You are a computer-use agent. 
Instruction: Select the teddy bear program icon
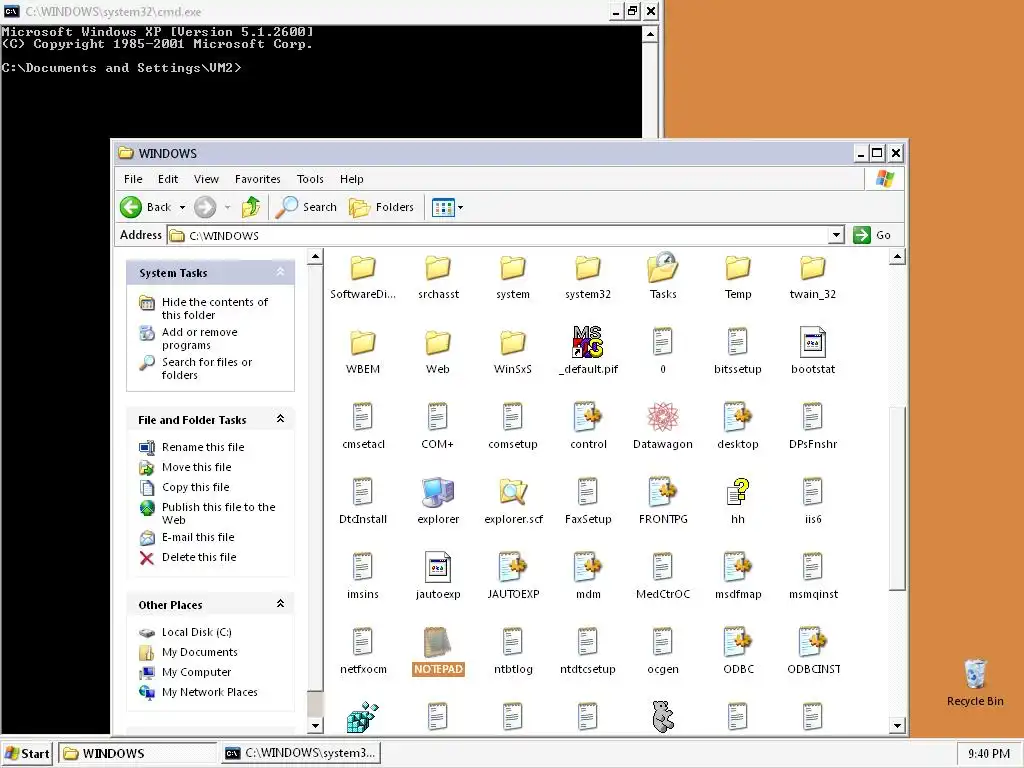pyautogui.click(x=663, y=716)
